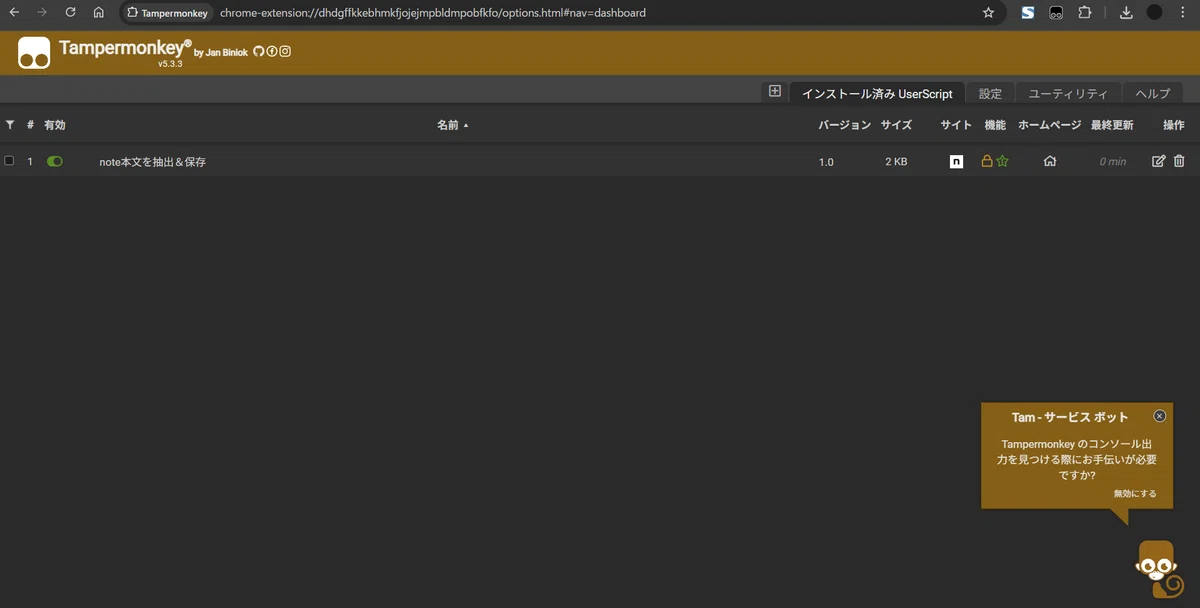
Task: Click the 2 KB size value
Action: pos(896,161)
